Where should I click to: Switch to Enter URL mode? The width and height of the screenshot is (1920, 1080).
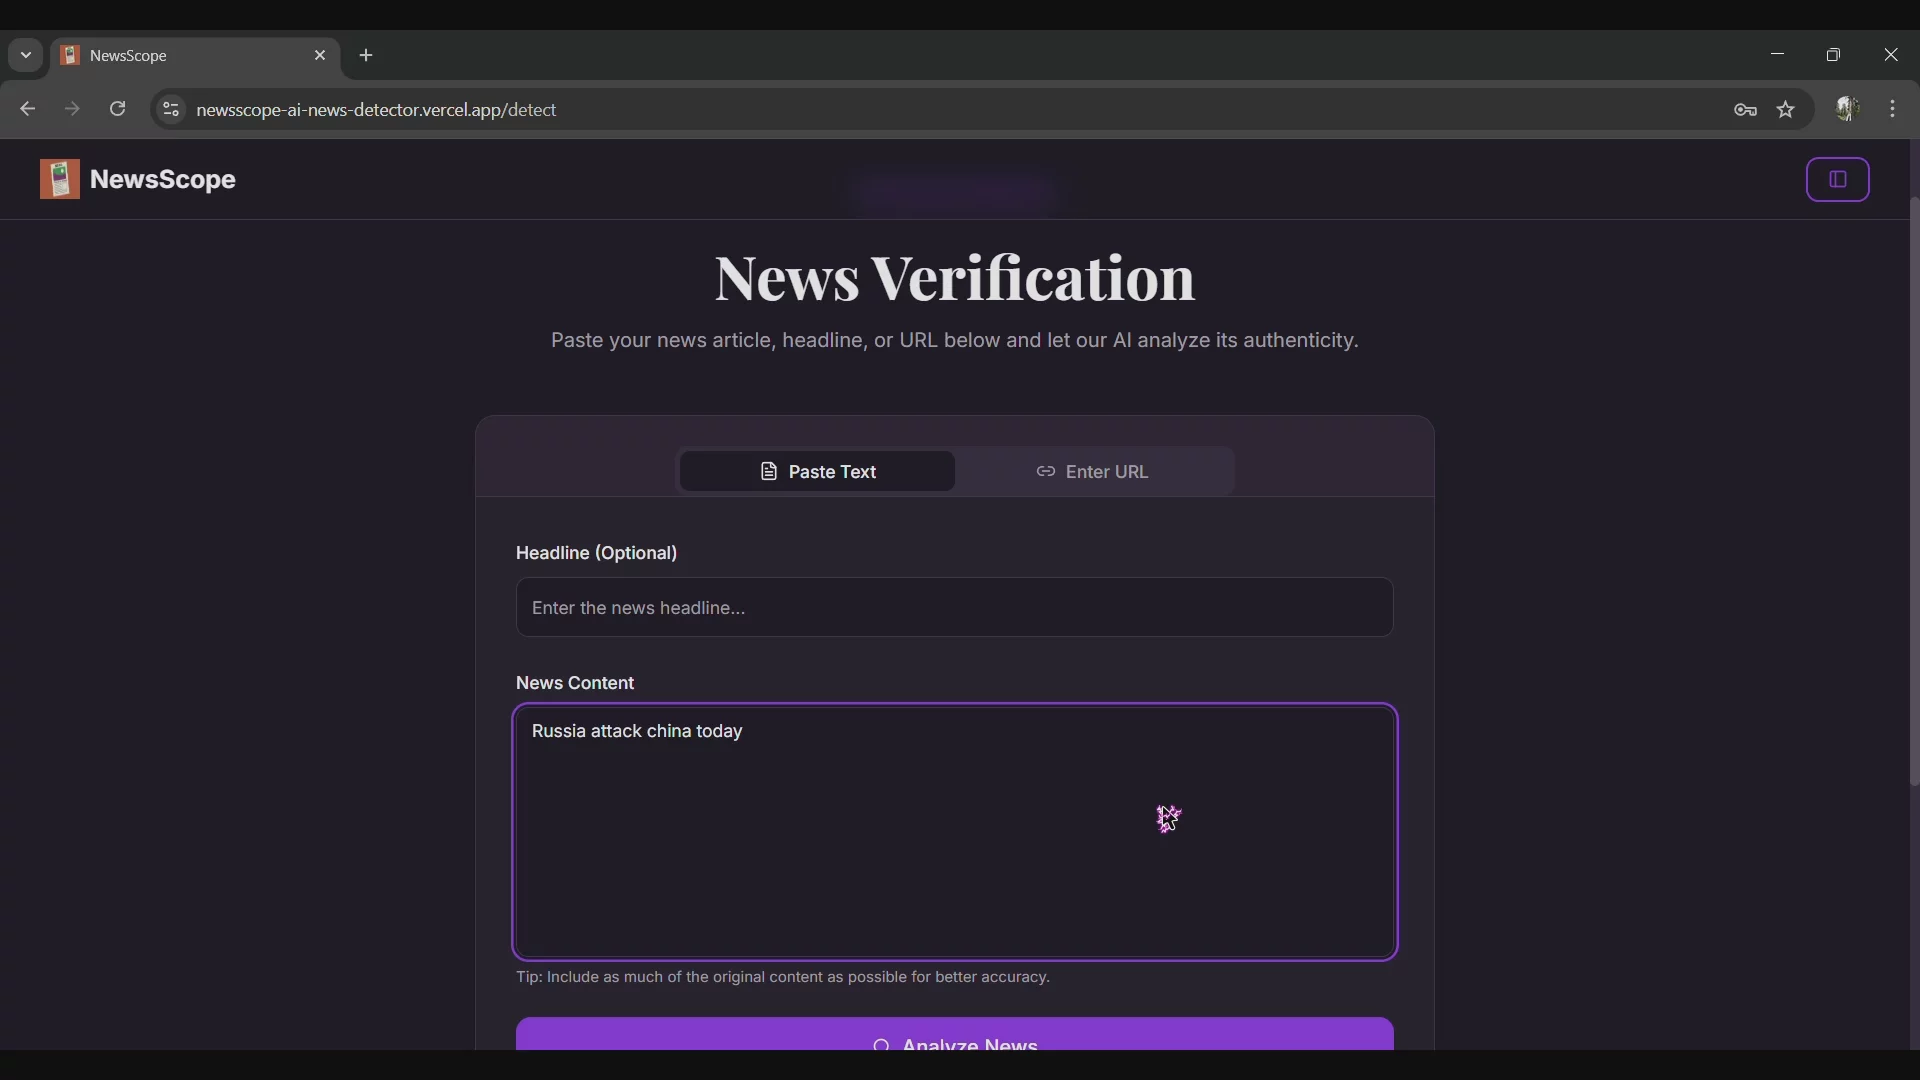click(1092, 471)
